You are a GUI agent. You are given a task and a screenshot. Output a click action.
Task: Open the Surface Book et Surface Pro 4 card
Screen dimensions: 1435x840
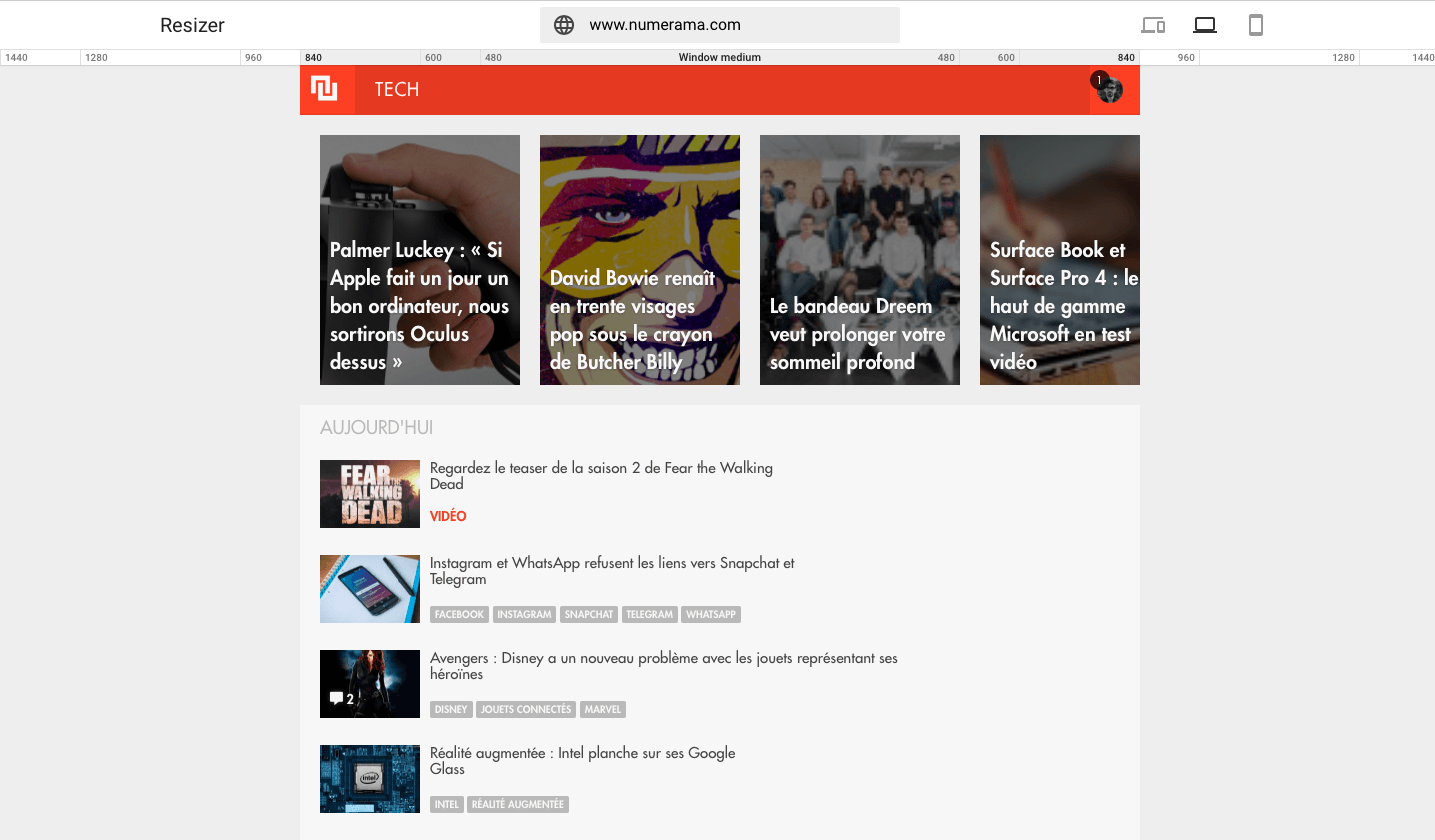point(1060,260)
